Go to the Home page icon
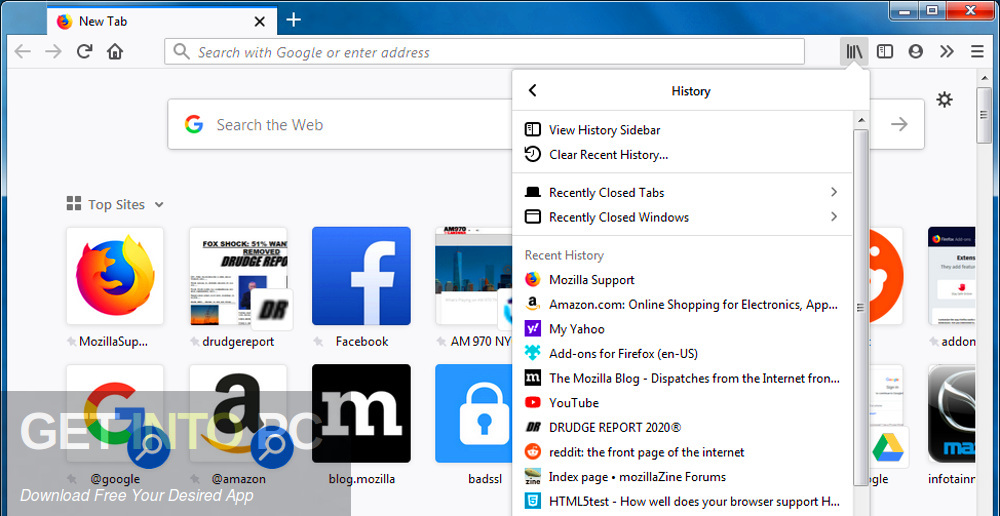1000x516 pixels. tap(115, 52)
